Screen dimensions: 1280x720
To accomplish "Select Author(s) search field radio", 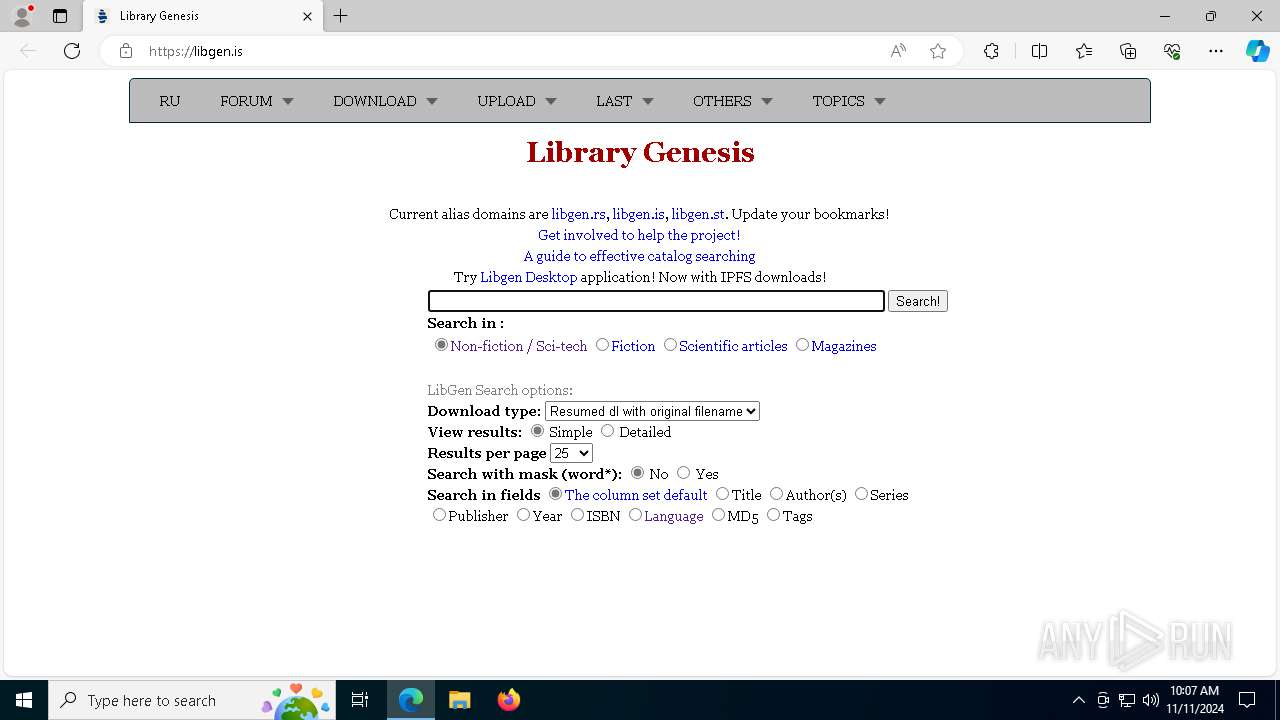I will [776, 494].
